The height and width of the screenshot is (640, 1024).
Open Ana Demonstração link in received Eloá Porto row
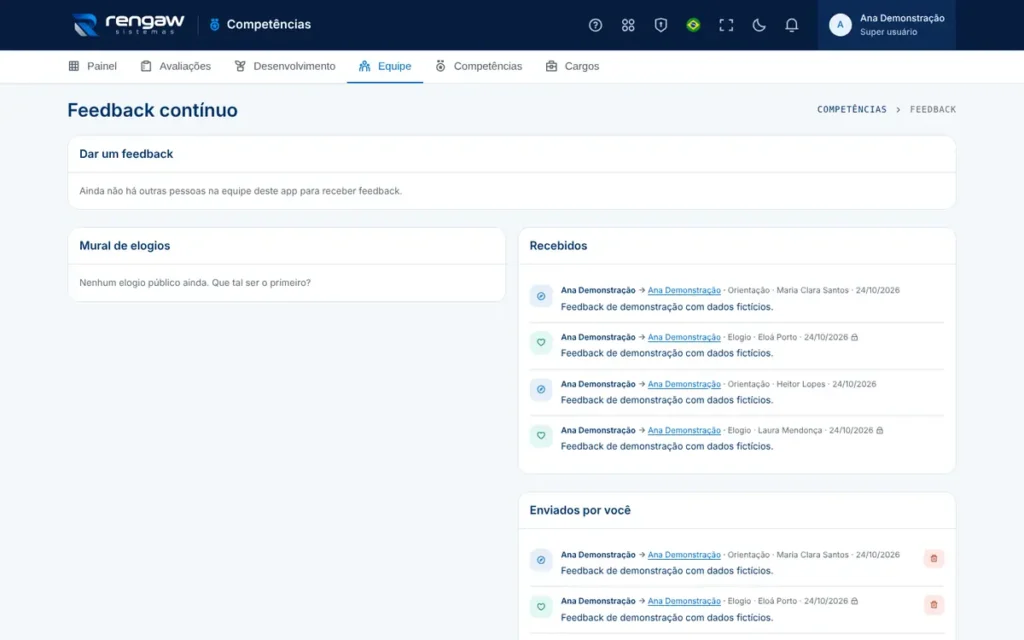click(x=684, y=337)
